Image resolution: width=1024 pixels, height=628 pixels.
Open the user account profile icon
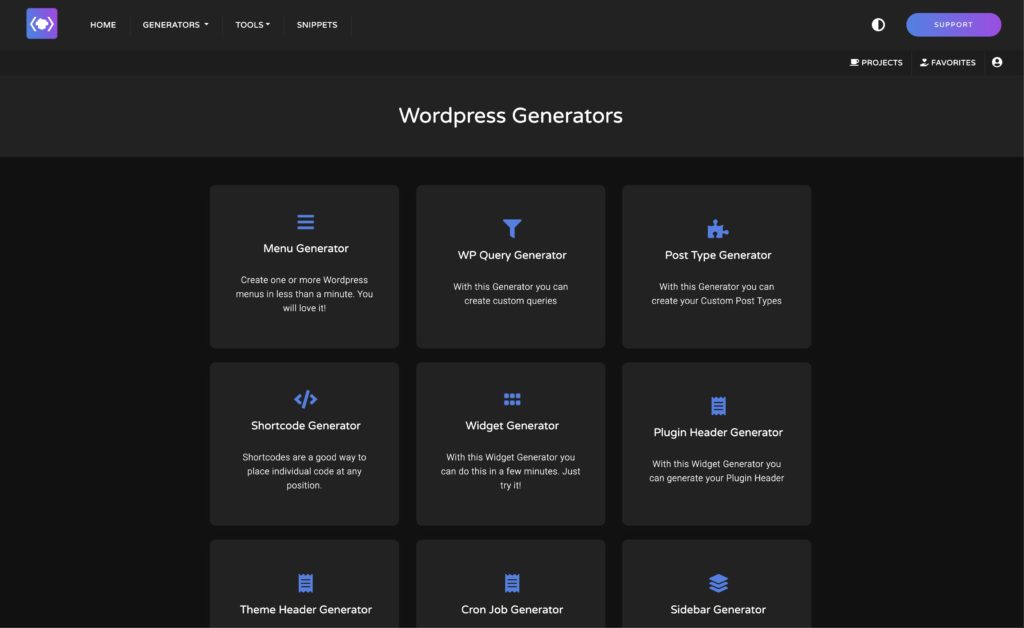(x=997, y=62)
